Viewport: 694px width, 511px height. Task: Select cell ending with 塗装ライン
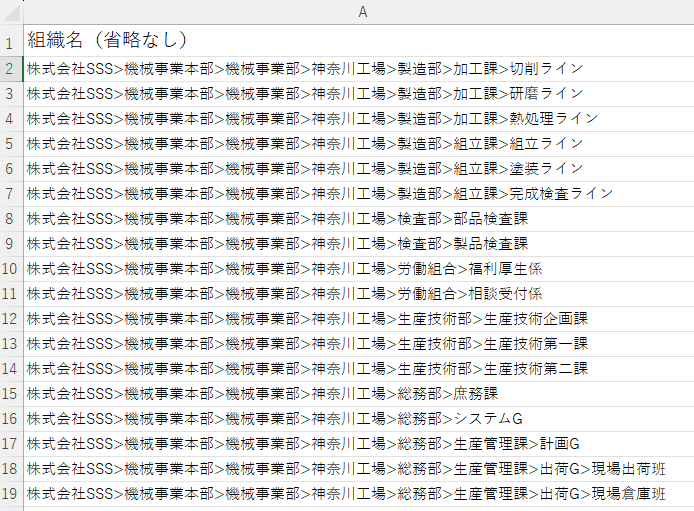(359, 169)
